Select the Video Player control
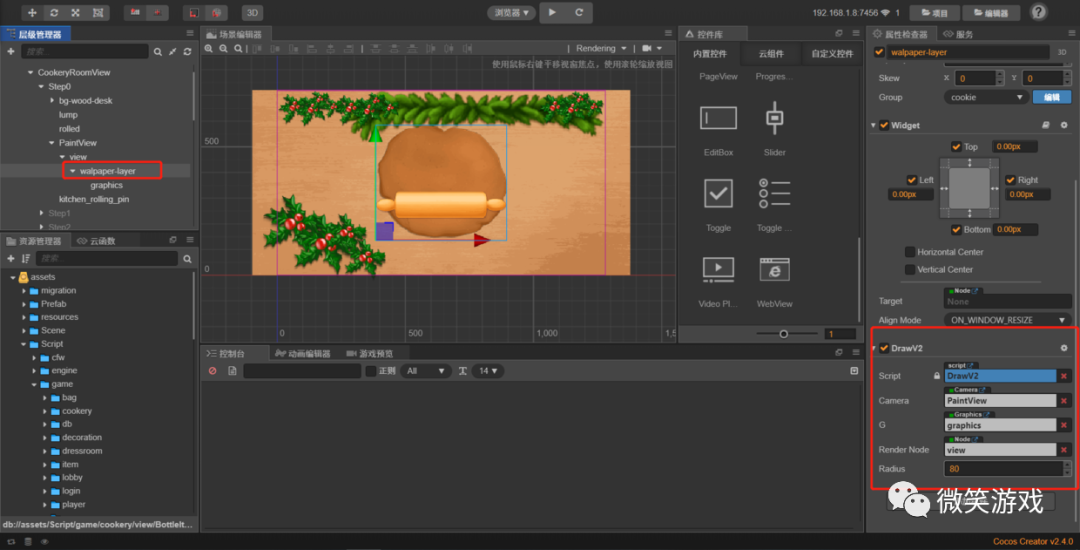The image size is (1080, 550). 718,282
